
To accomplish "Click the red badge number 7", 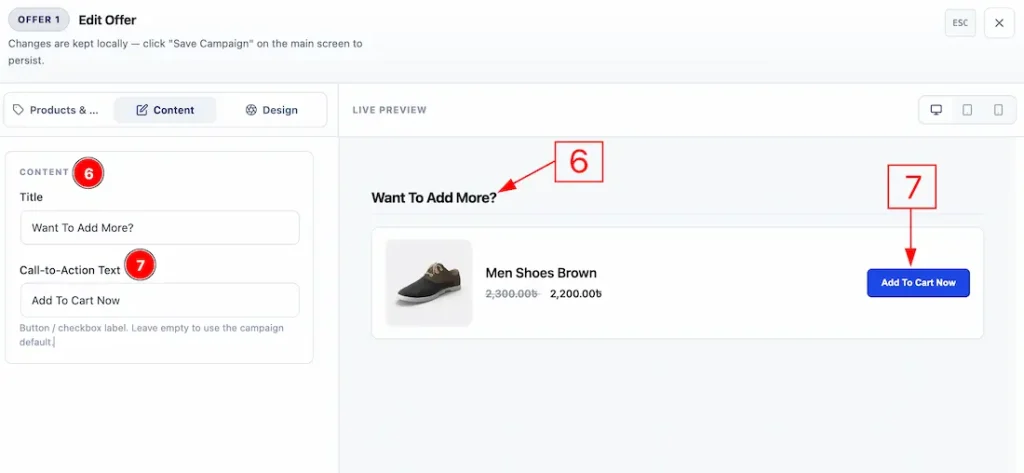I will pyautogui.click(x=140, y=266).
